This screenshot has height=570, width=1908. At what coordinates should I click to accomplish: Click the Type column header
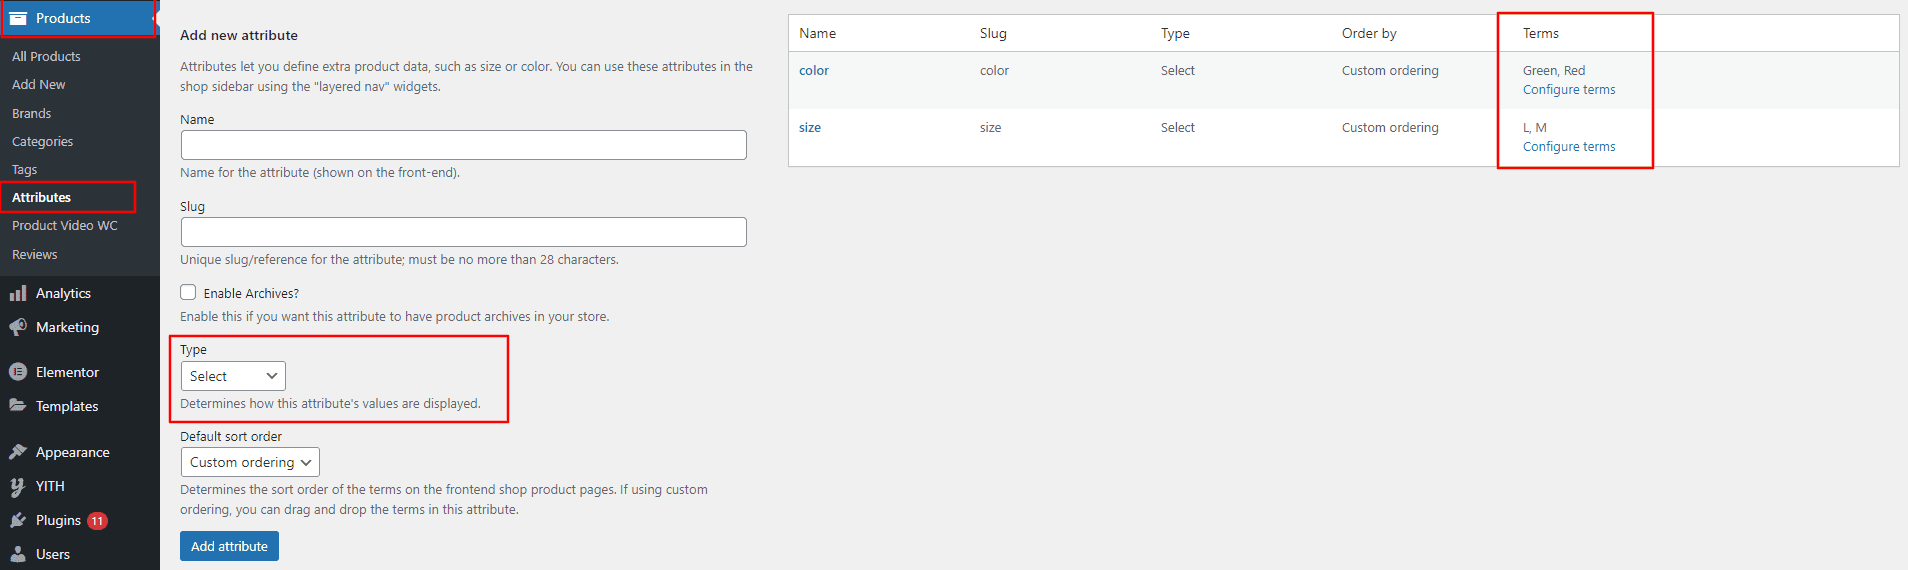[1175, 33]
